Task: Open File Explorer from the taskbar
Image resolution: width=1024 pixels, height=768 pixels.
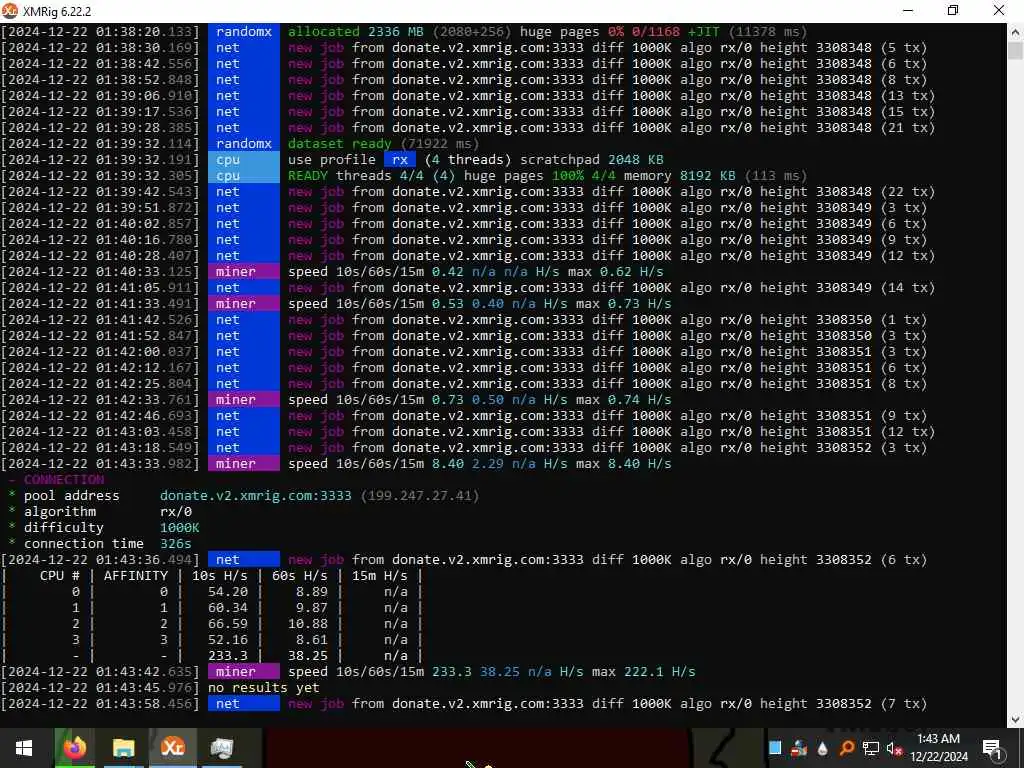Action: click(x=123, y=748)
